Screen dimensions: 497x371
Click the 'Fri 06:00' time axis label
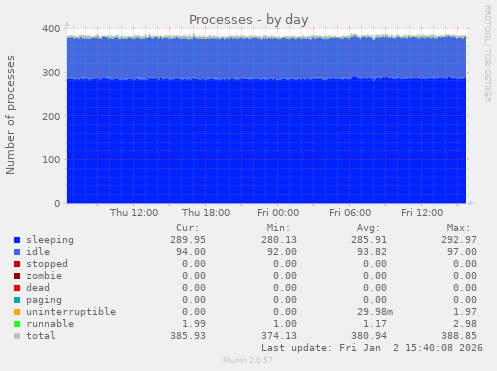[350, 213]
